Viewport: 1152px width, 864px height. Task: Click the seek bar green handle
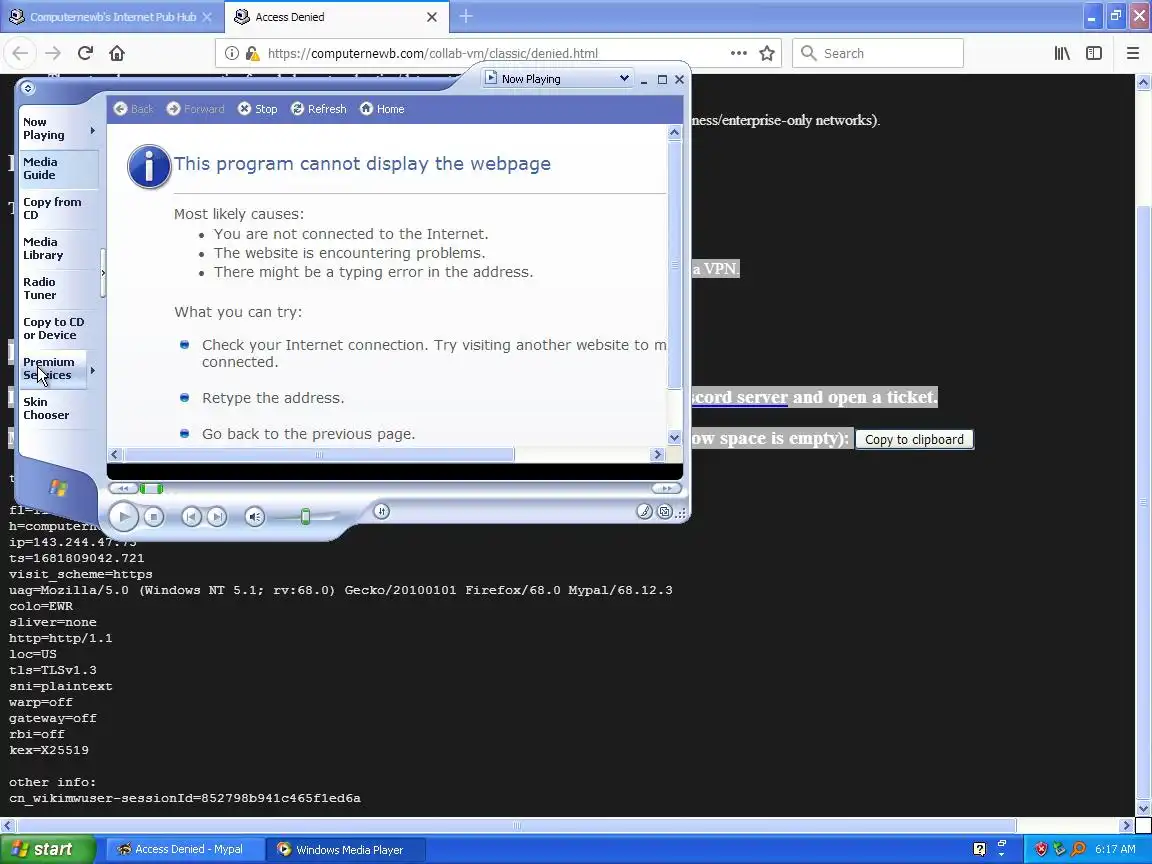coord(152,489)
